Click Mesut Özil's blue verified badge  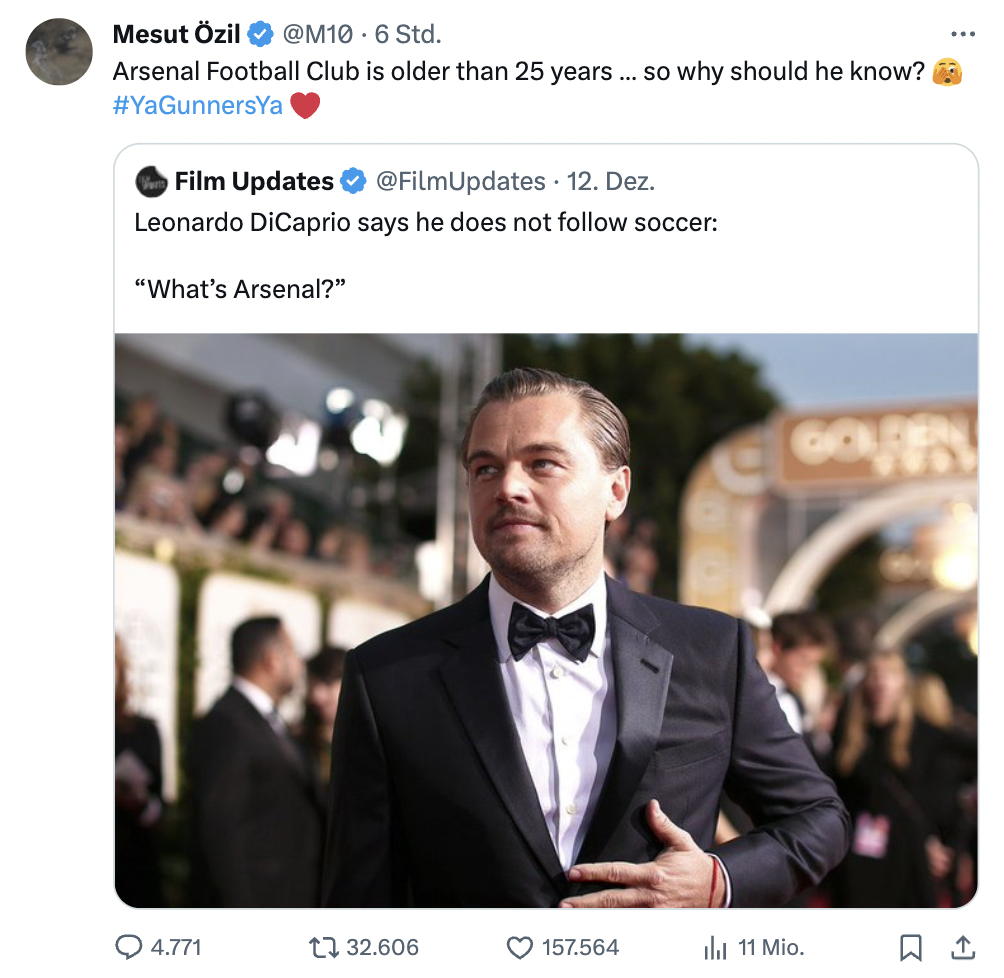pyautogui.click(x=260, y=35)
